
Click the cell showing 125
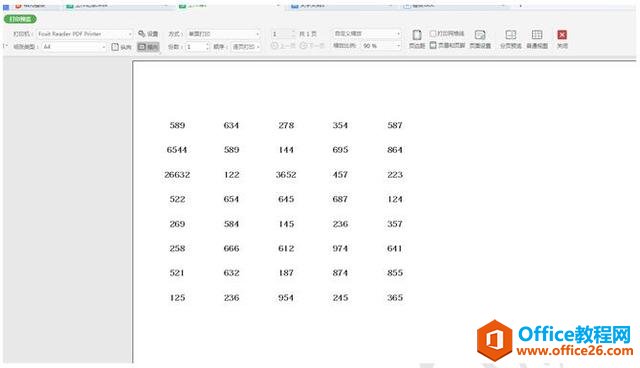[177, 298]
